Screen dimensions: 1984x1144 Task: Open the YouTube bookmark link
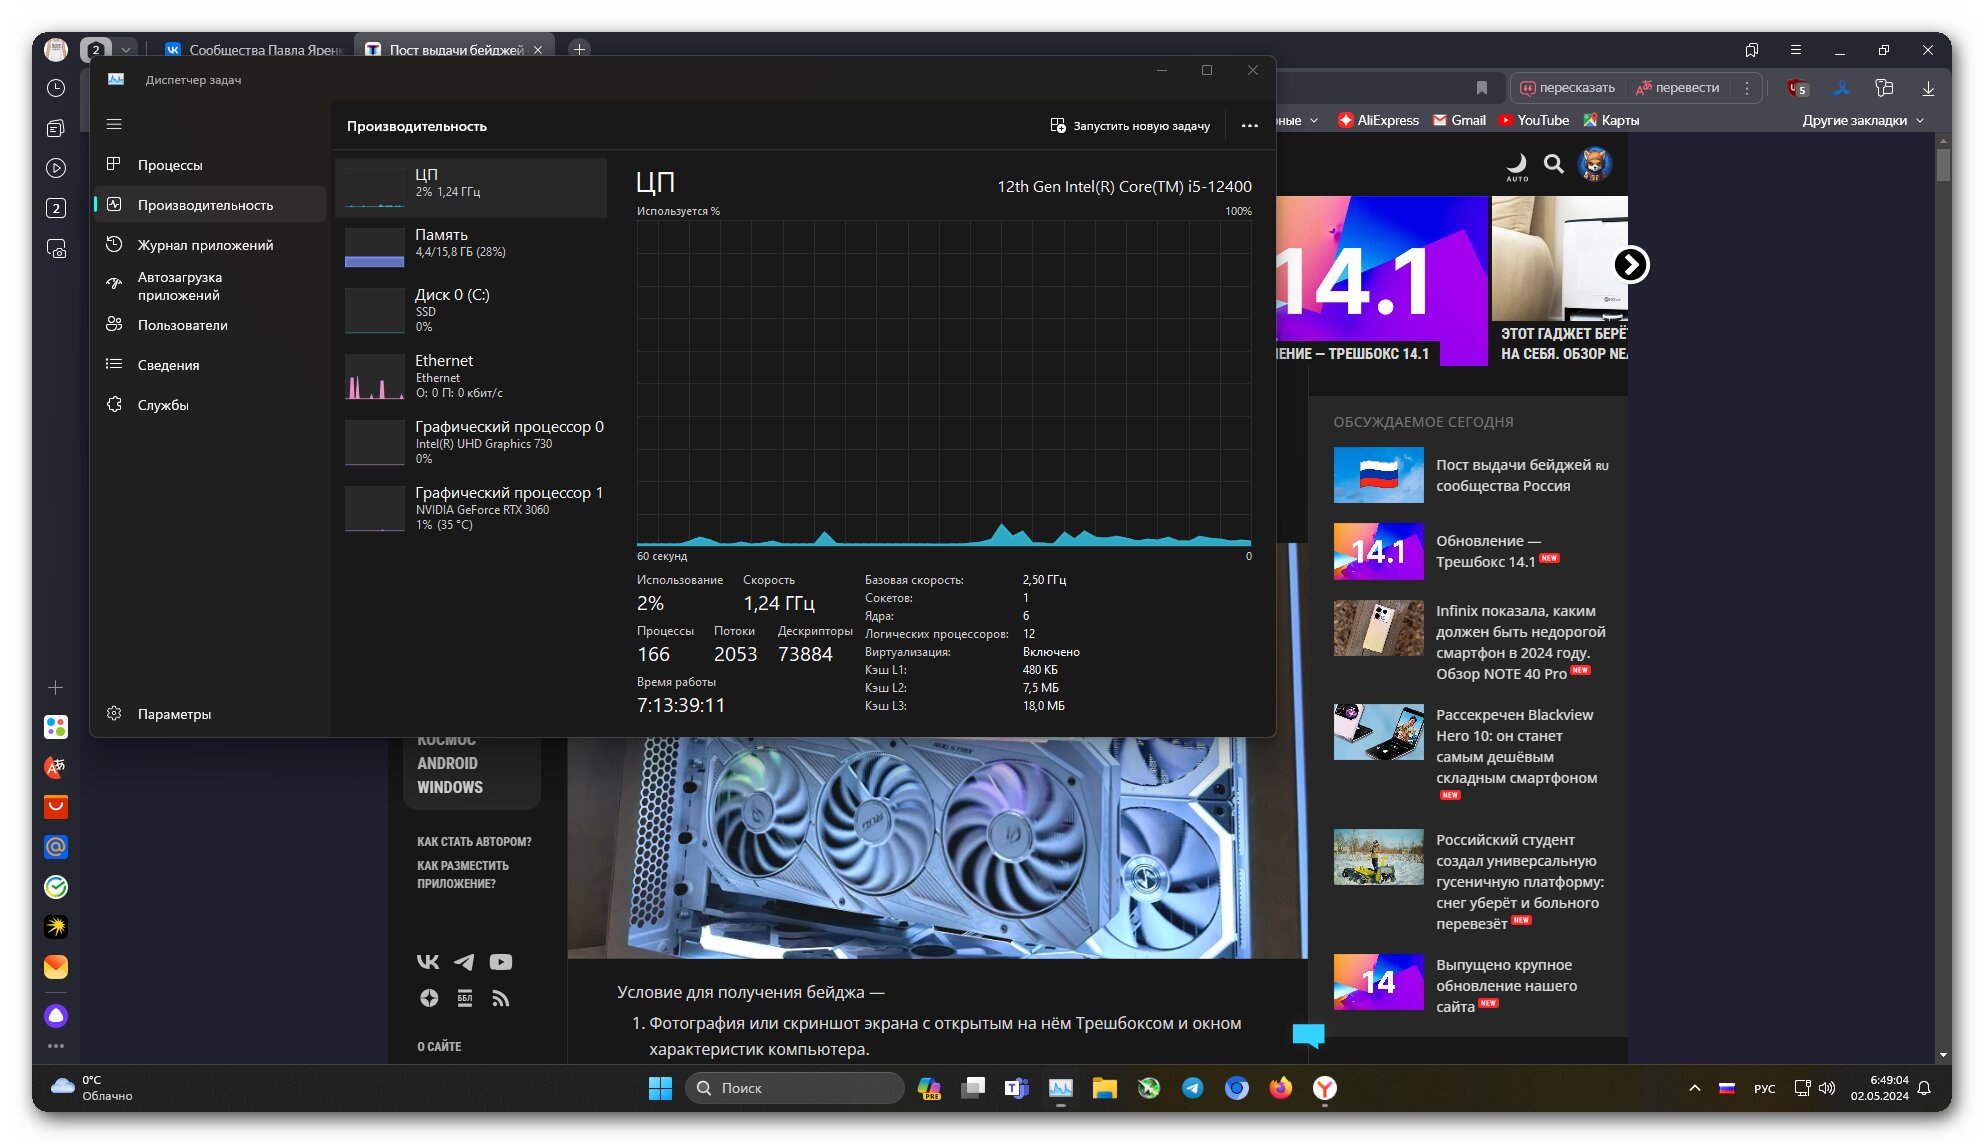click(x=1533, y=120)
